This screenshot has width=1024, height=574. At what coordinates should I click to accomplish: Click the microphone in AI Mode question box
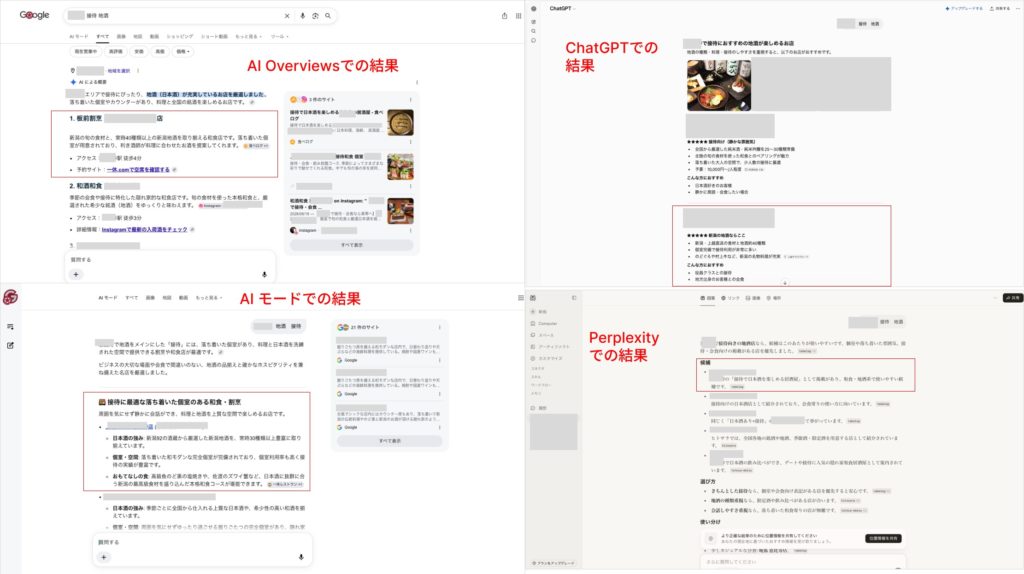tap(301, 557)
